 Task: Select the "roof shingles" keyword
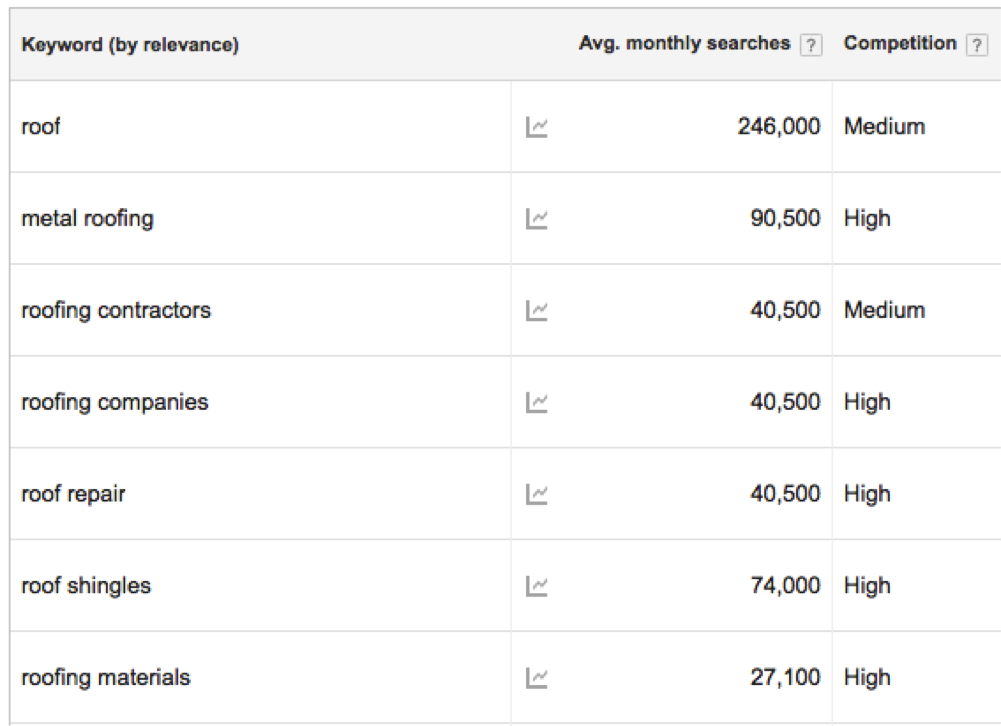click(86, 587)
